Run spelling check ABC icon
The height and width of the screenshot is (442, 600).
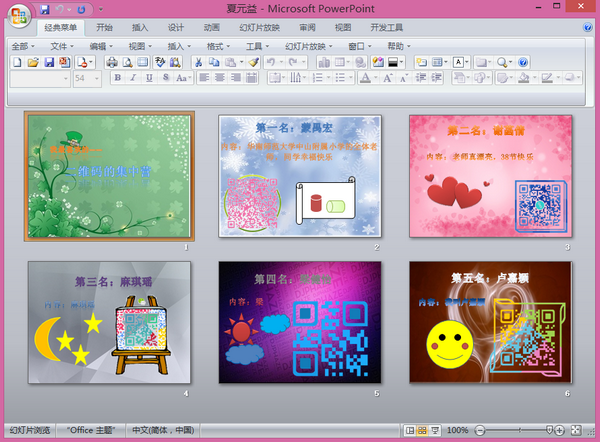pyautogui.click(x=160, y=62)
